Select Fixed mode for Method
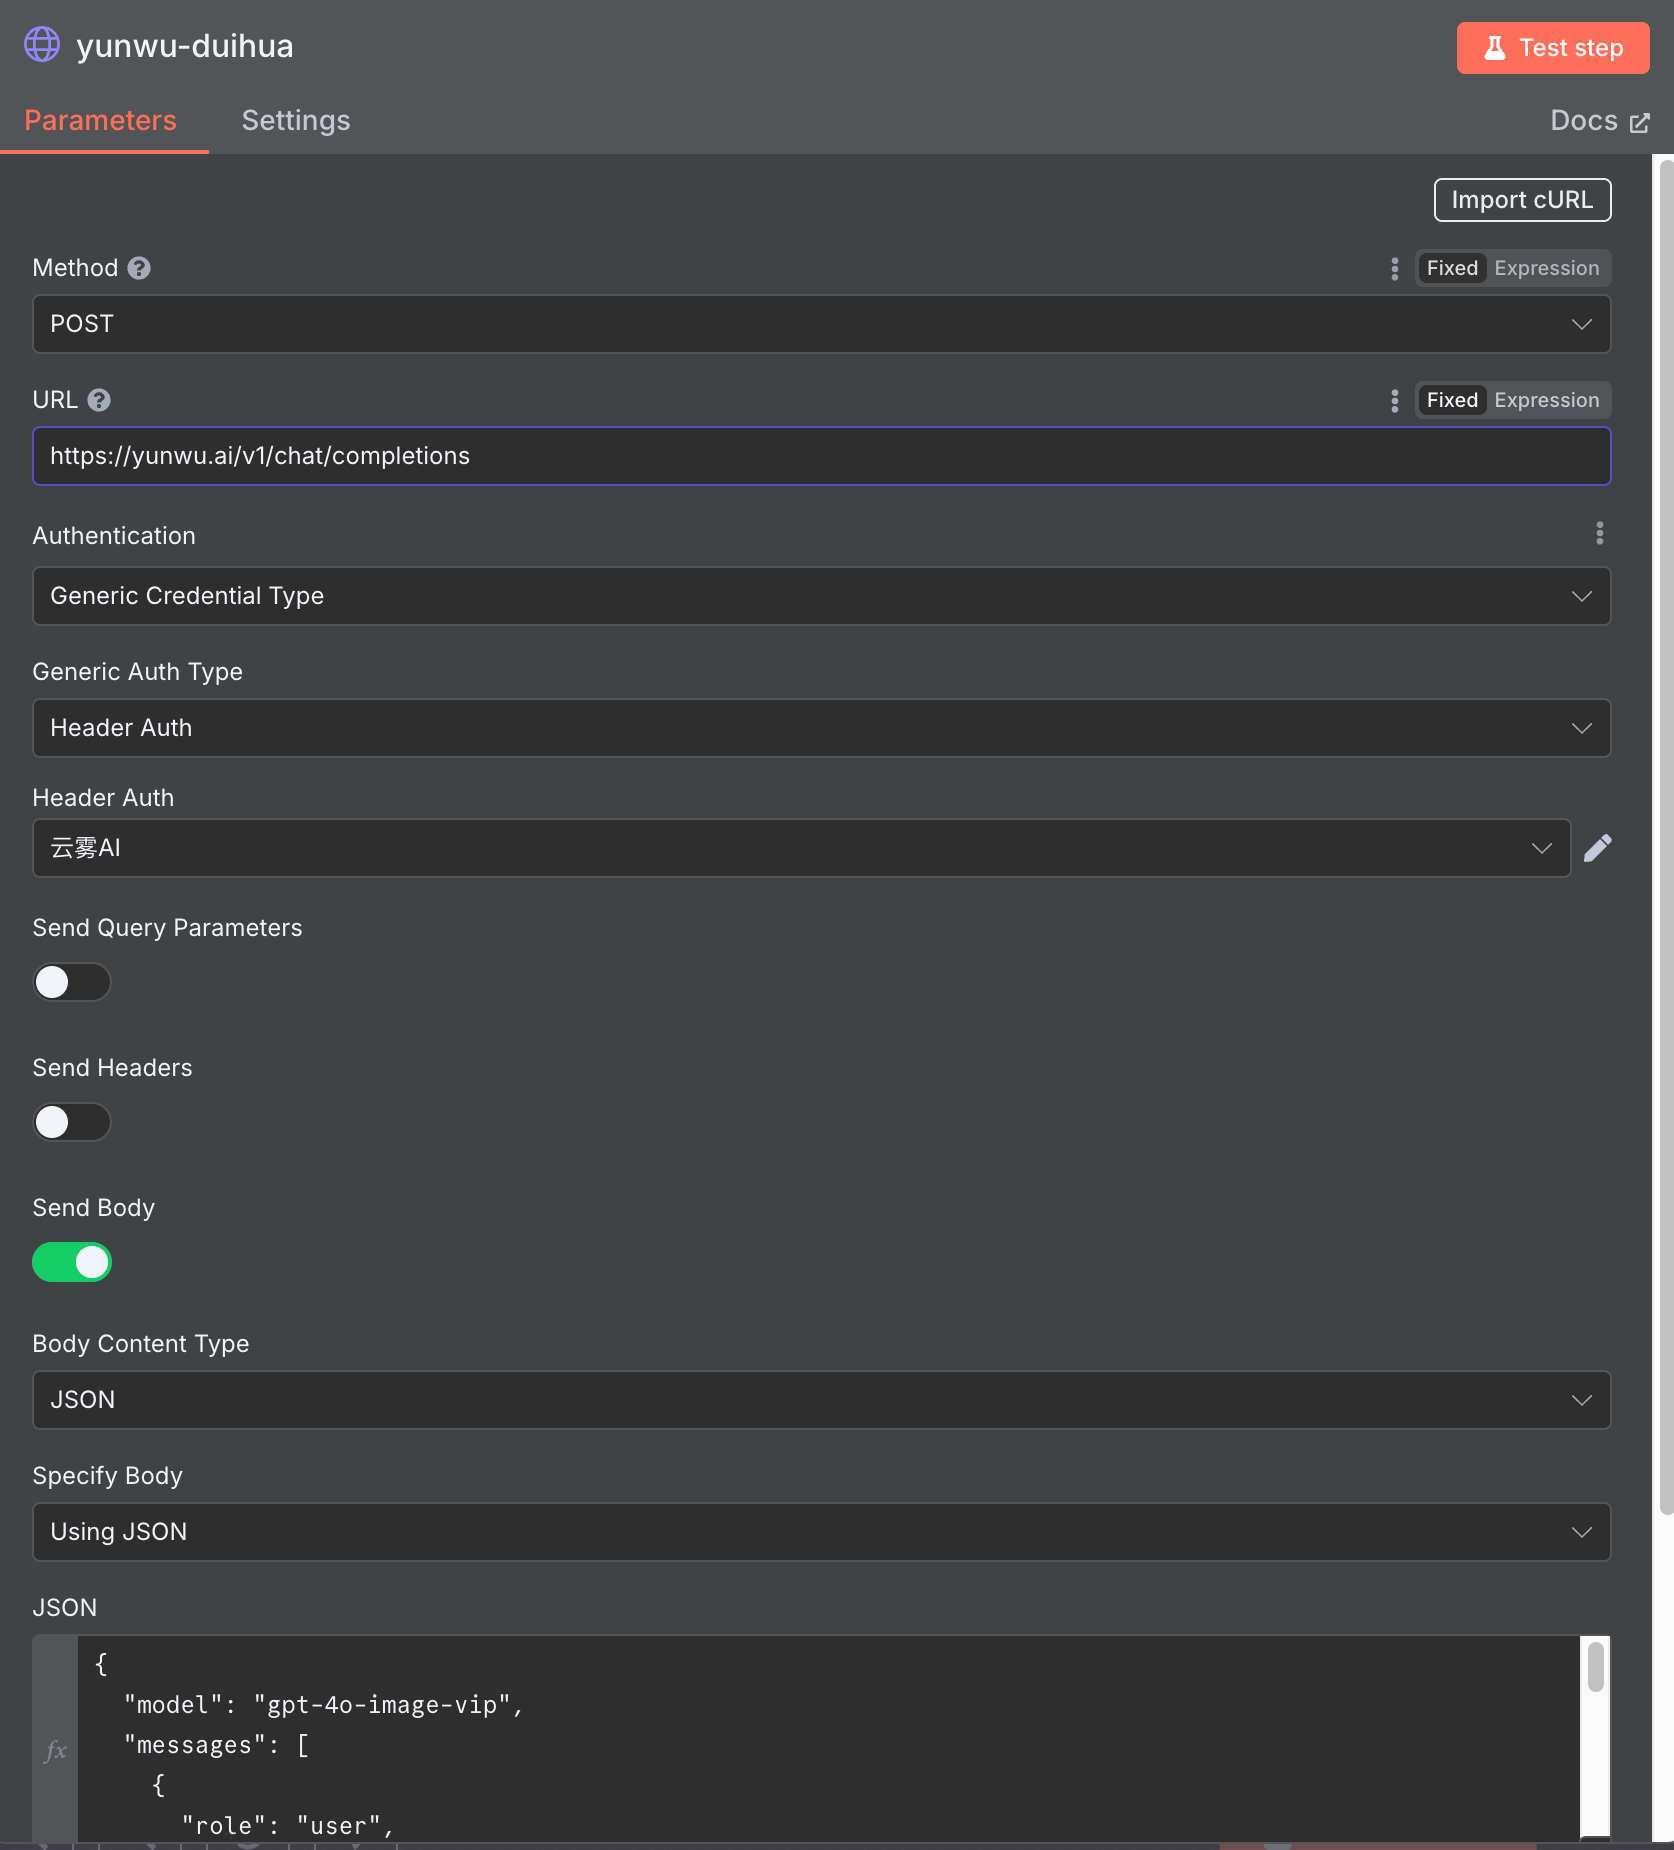 pyautogui.click(x=1452, y=268)
